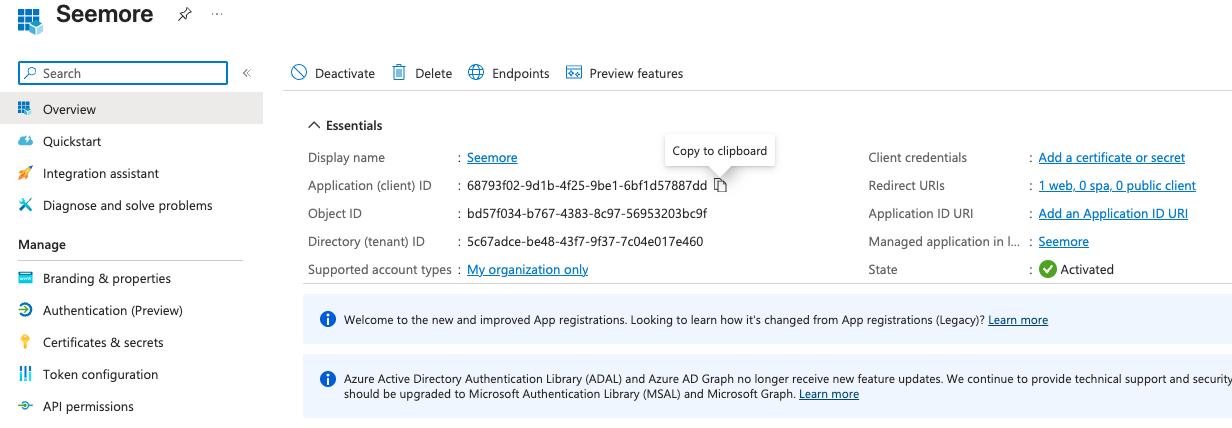
Task: Click the Delete trash can icon
Action: [x=399, y=72]
